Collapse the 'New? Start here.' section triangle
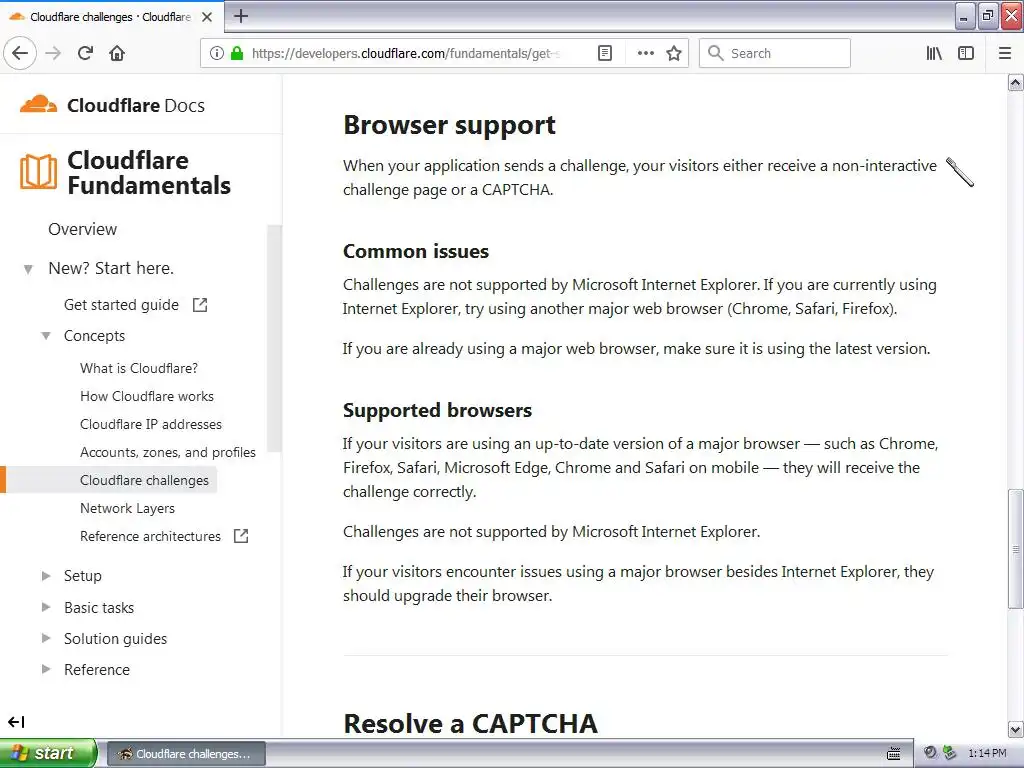 [28, 268]
